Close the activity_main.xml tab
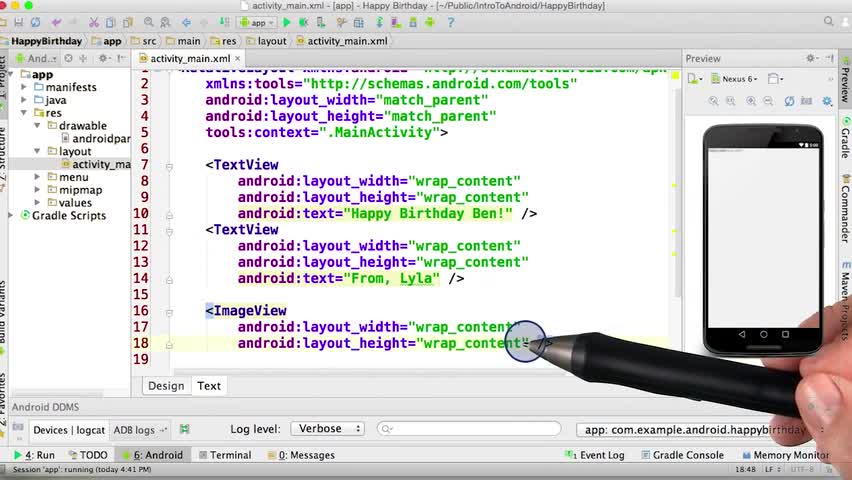The width and height of the screenshot is (852, 480). click(237, 58)
